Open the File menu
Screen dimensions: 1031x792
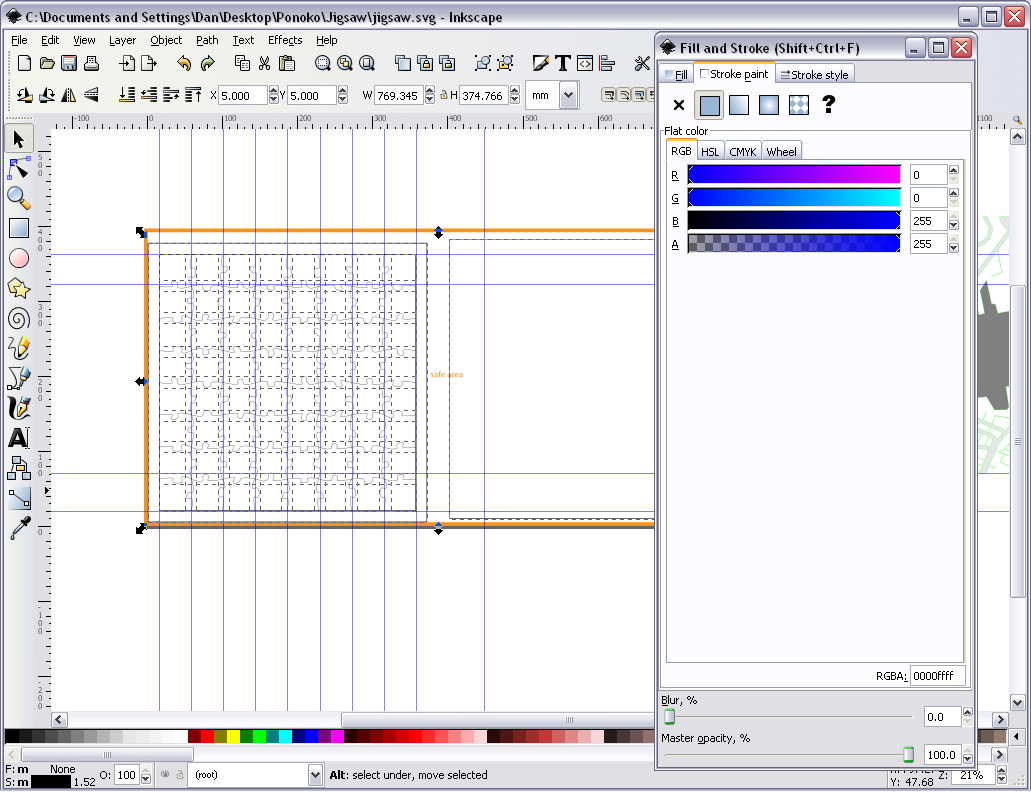[19, 40]
